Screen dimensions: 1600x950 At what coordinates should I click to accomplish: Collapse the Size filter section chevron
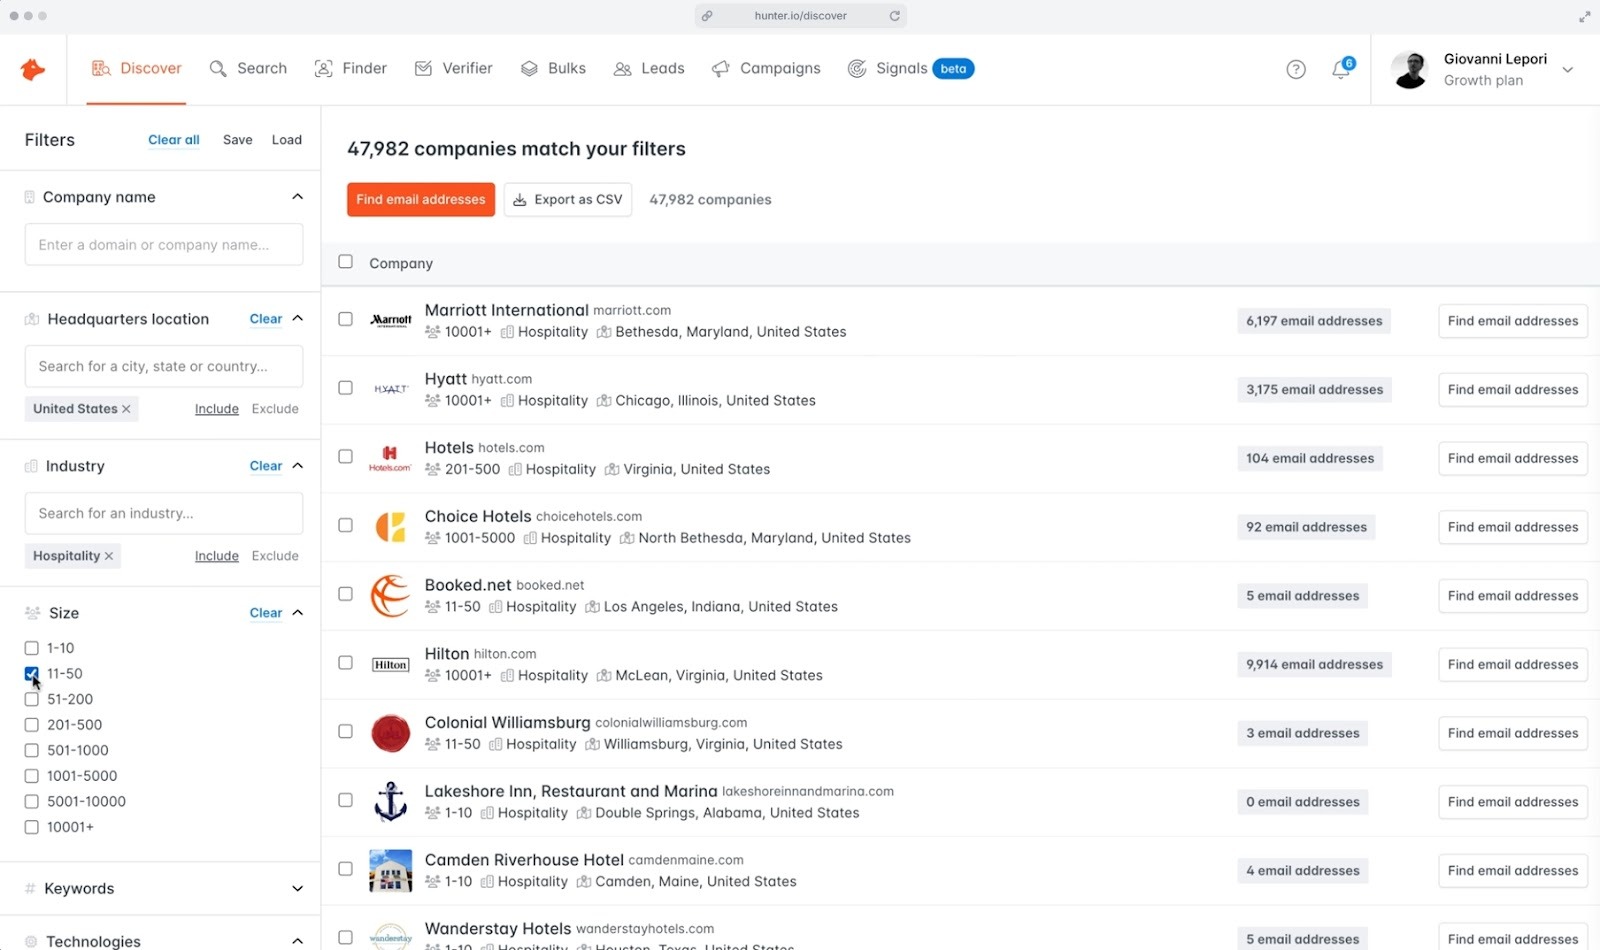pos(297,613)
